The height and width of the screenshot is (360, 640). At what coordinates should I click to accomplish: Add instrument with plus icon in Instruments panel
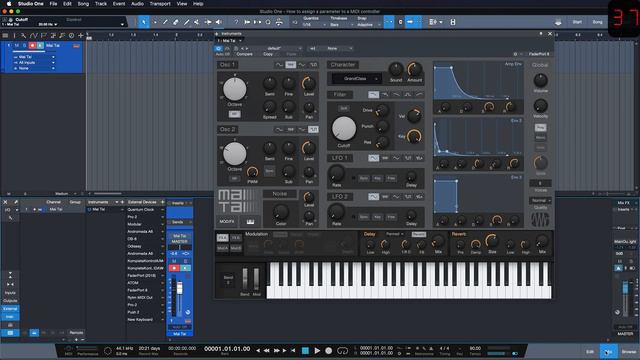click(x=122, y=202)
